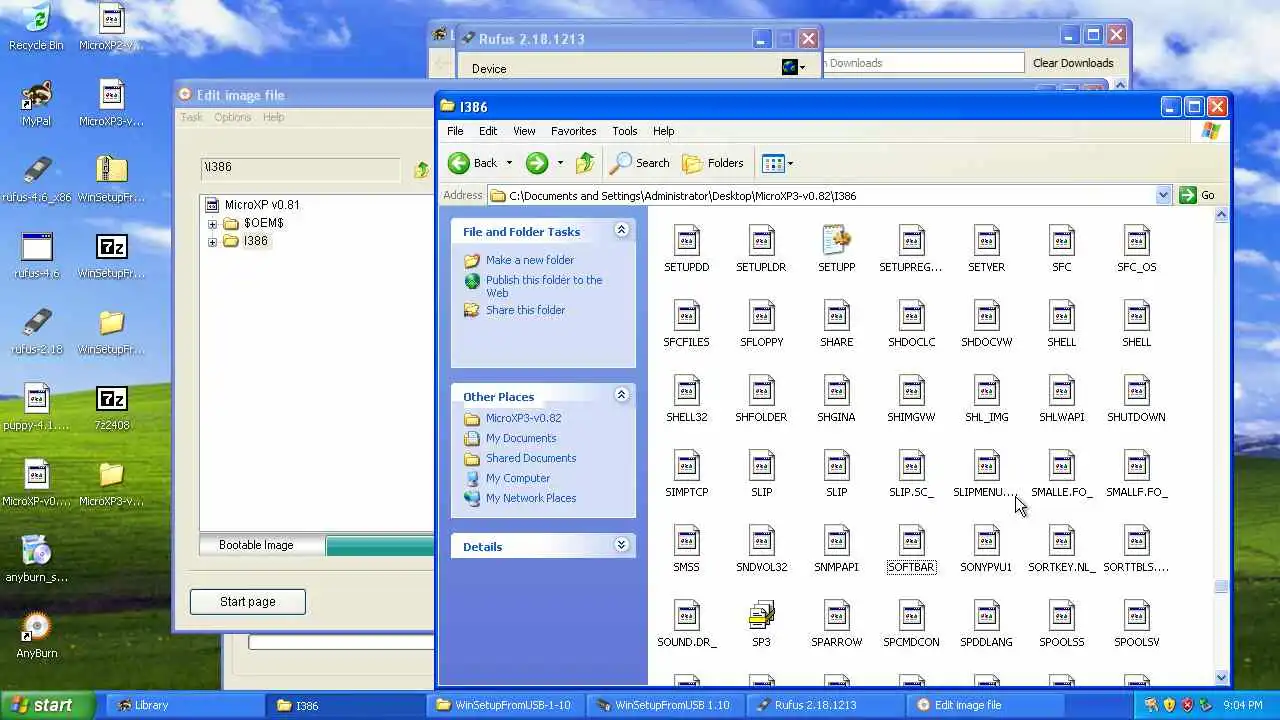Select the SHUTDOWN file
Screen dimensions: 1280x720
tap(1136, 399)
